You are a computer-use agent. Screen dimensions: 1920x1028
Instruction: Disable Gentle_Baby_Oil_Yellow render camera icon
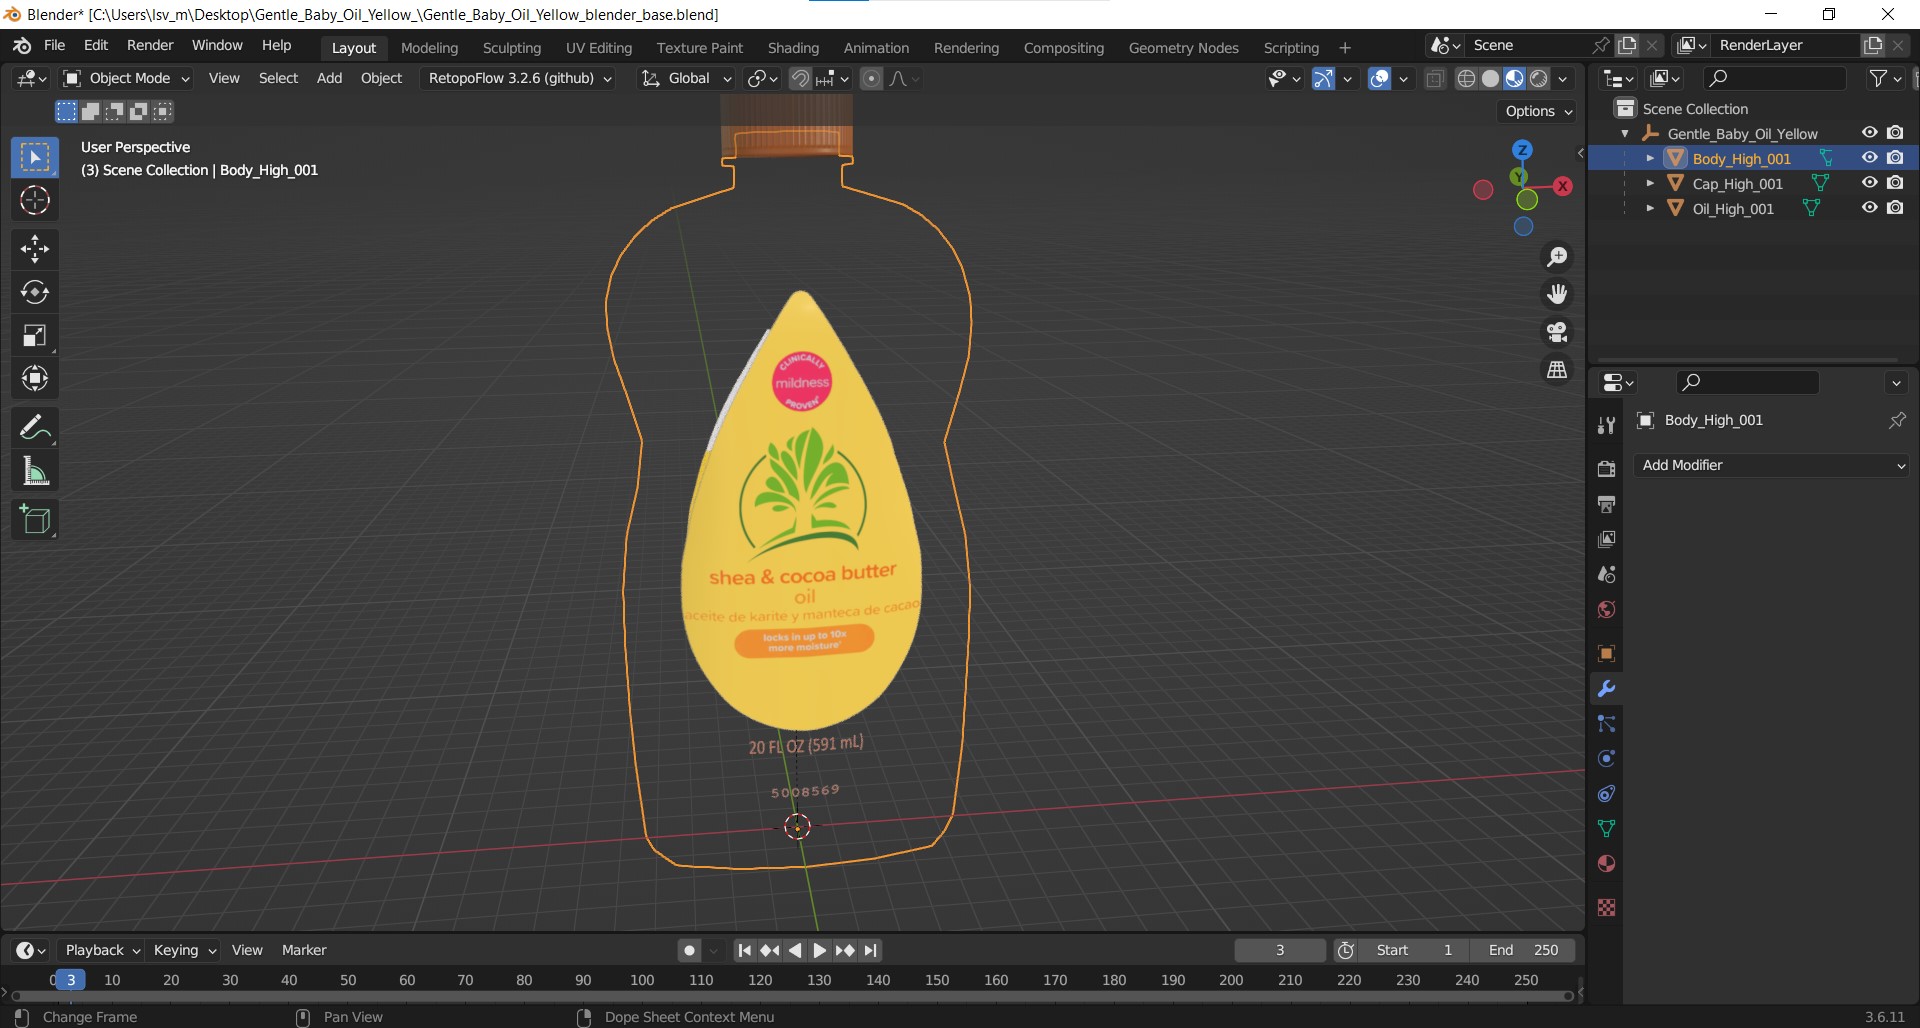(x=1895, y=133)
